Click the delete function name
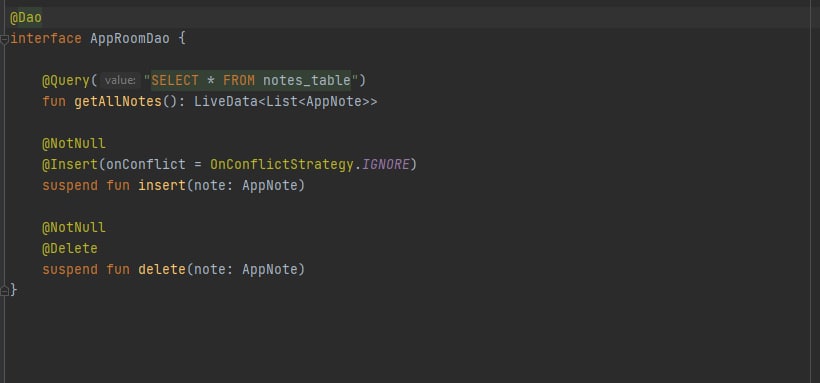The height and width of the screenshot is (383, 820). click(x=162, y=269)
